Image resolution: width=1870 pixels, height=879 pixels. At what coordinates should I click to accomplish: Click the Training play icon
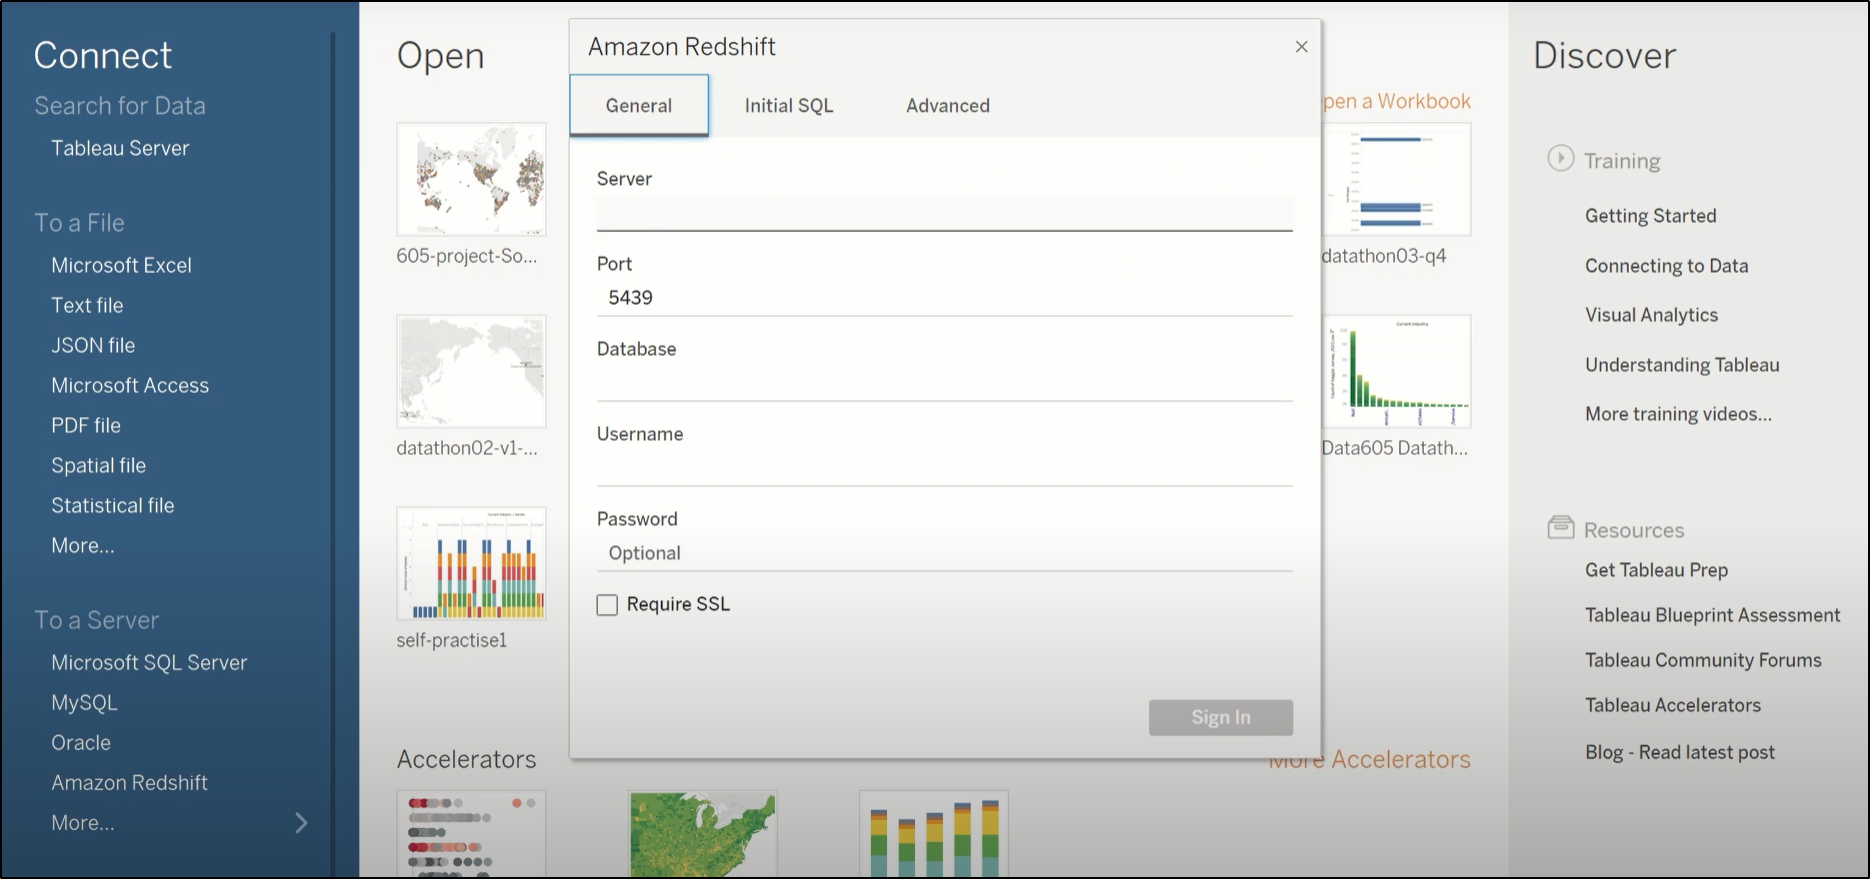(1560, 158)
